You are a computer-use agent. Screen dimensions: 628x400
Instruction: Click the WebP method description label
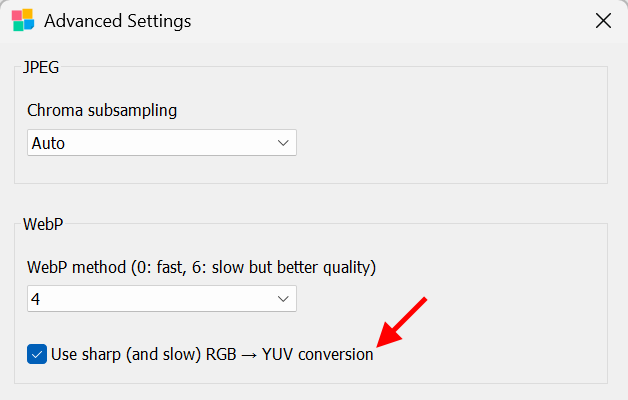(x=201, y=267)
